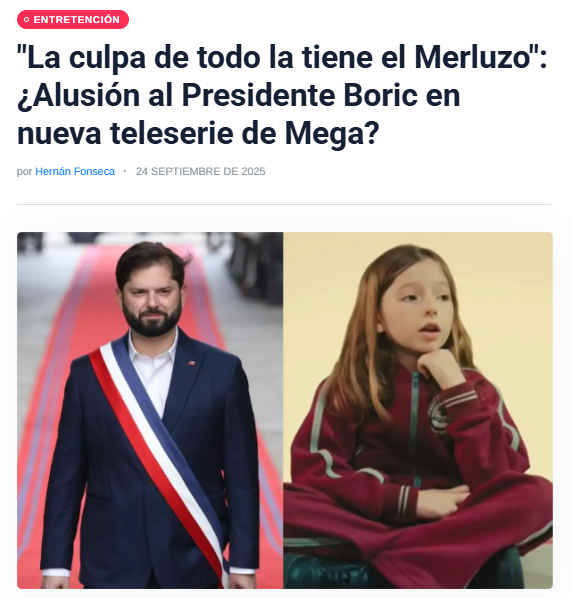The width and height of the screenshot is (570, 598).
Task: Click "Presidente Boric" in the headline
Action: click(300, 95)
